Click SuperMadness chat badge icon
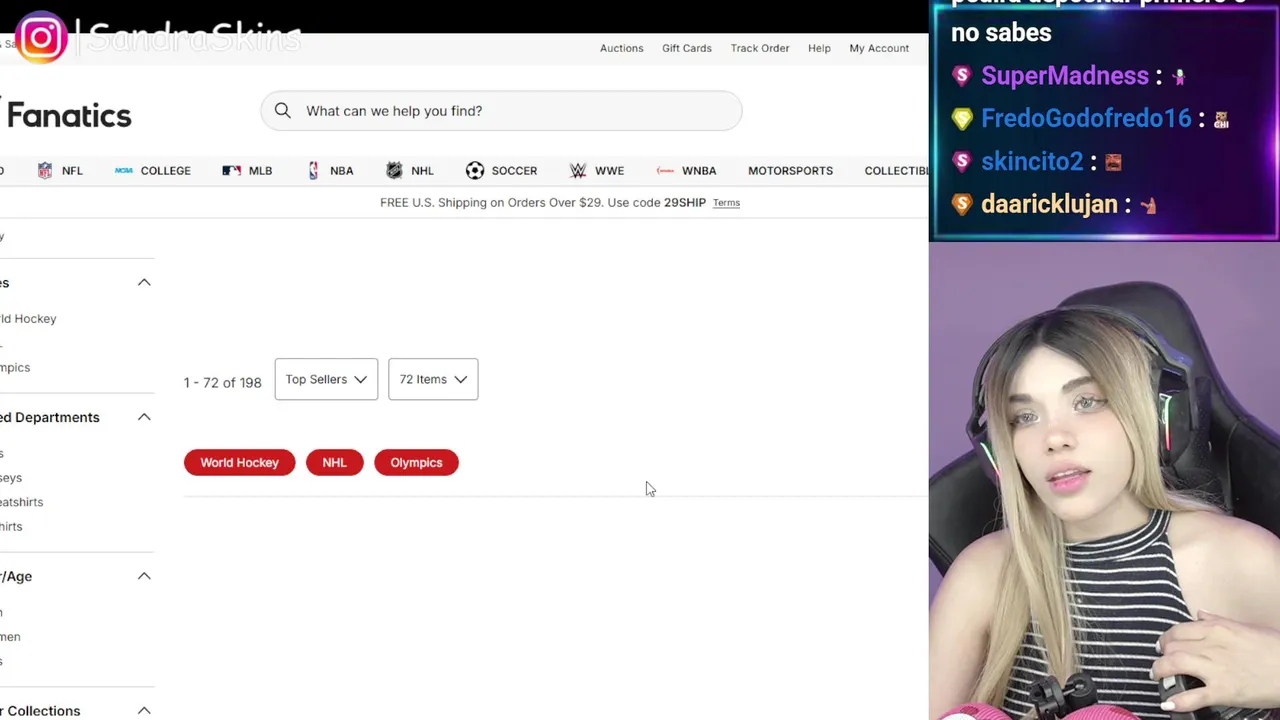Screen dimensions: 1280x720 coord(962,76)
